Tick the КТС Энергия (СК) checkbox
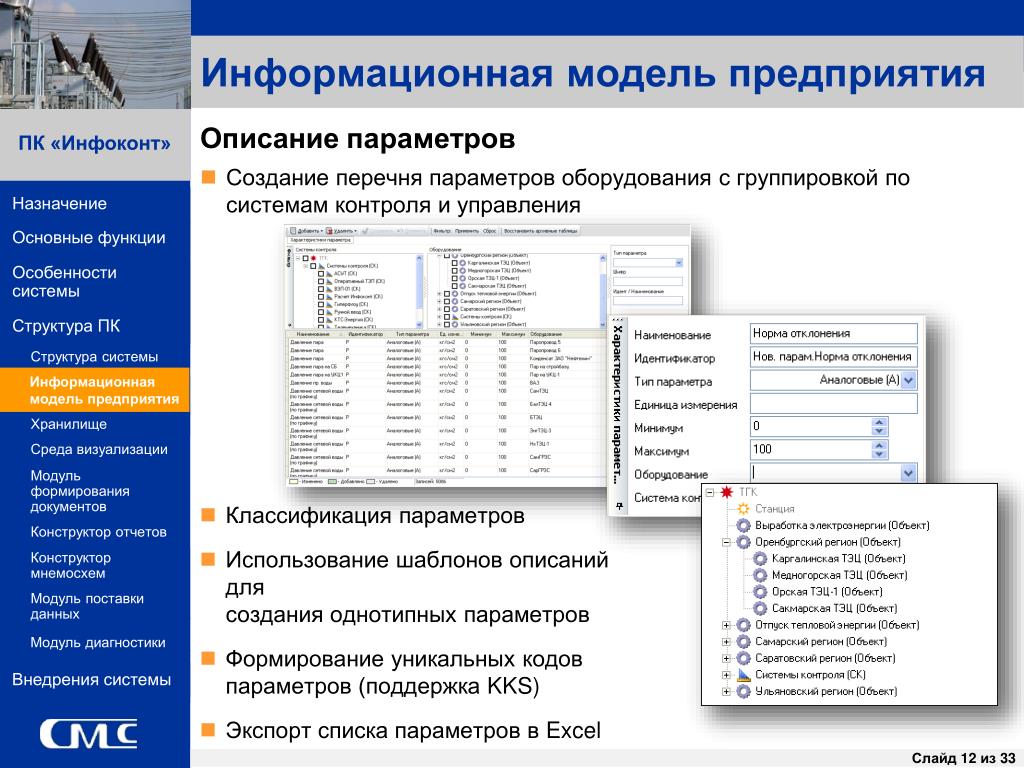The image size is (1024, 768). [x=321, y=320]
